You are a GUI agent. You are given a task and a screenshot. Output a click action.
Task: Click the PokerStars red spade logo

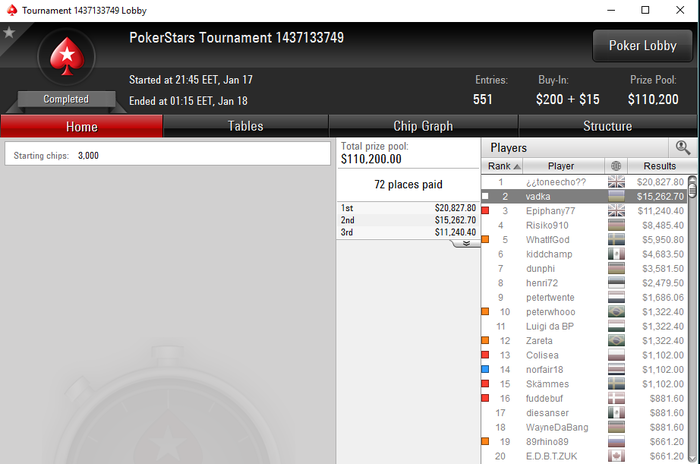pos(67,56)
